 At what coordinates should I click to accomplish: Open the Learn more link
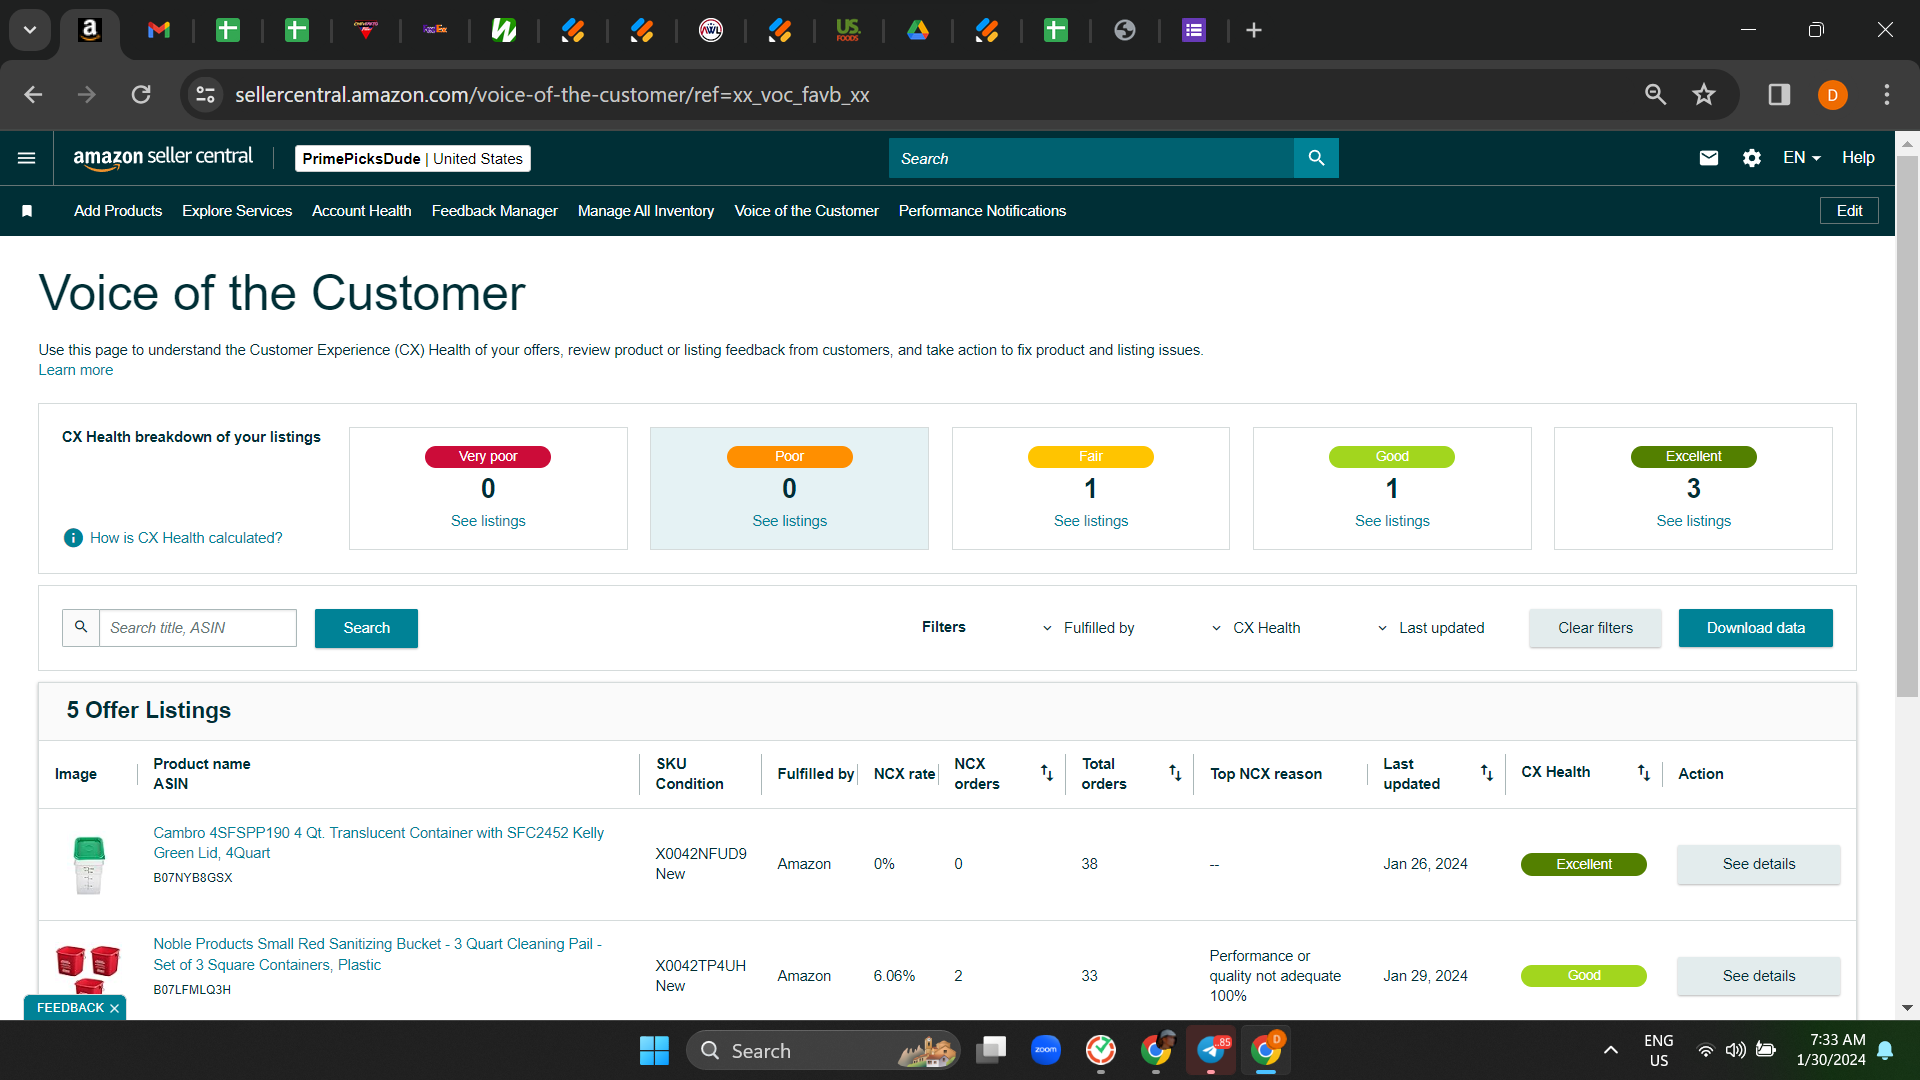pyautogui.click(x=76, y=370)
